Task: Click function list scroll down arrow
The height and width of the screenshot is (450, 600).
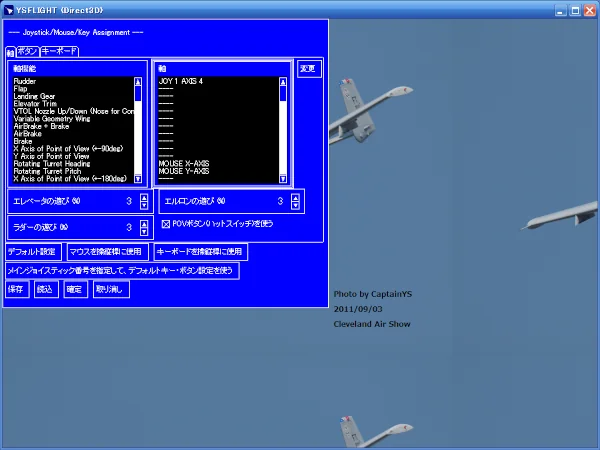Action: [x=138, y=179]
